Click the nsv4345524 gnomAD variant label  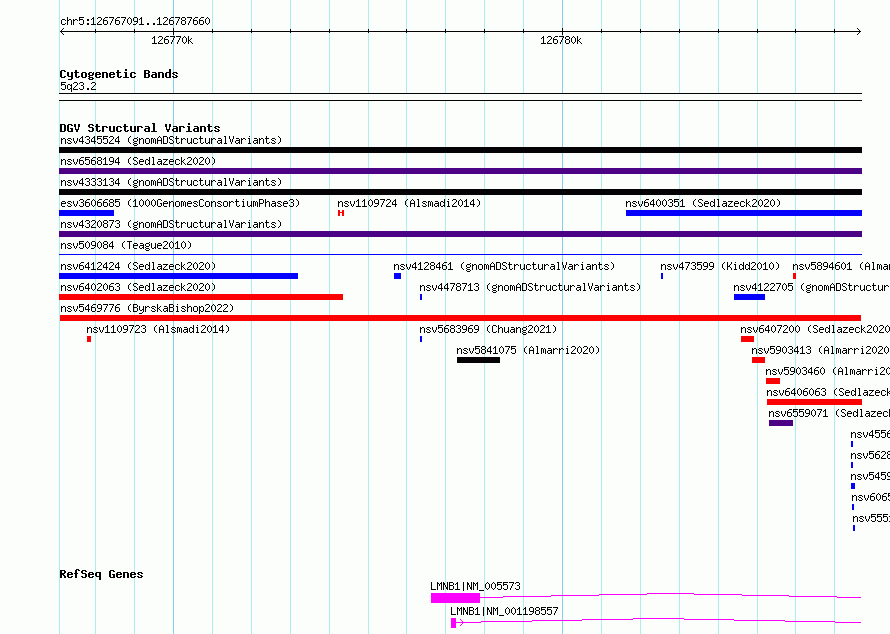(x=171, y=140)
